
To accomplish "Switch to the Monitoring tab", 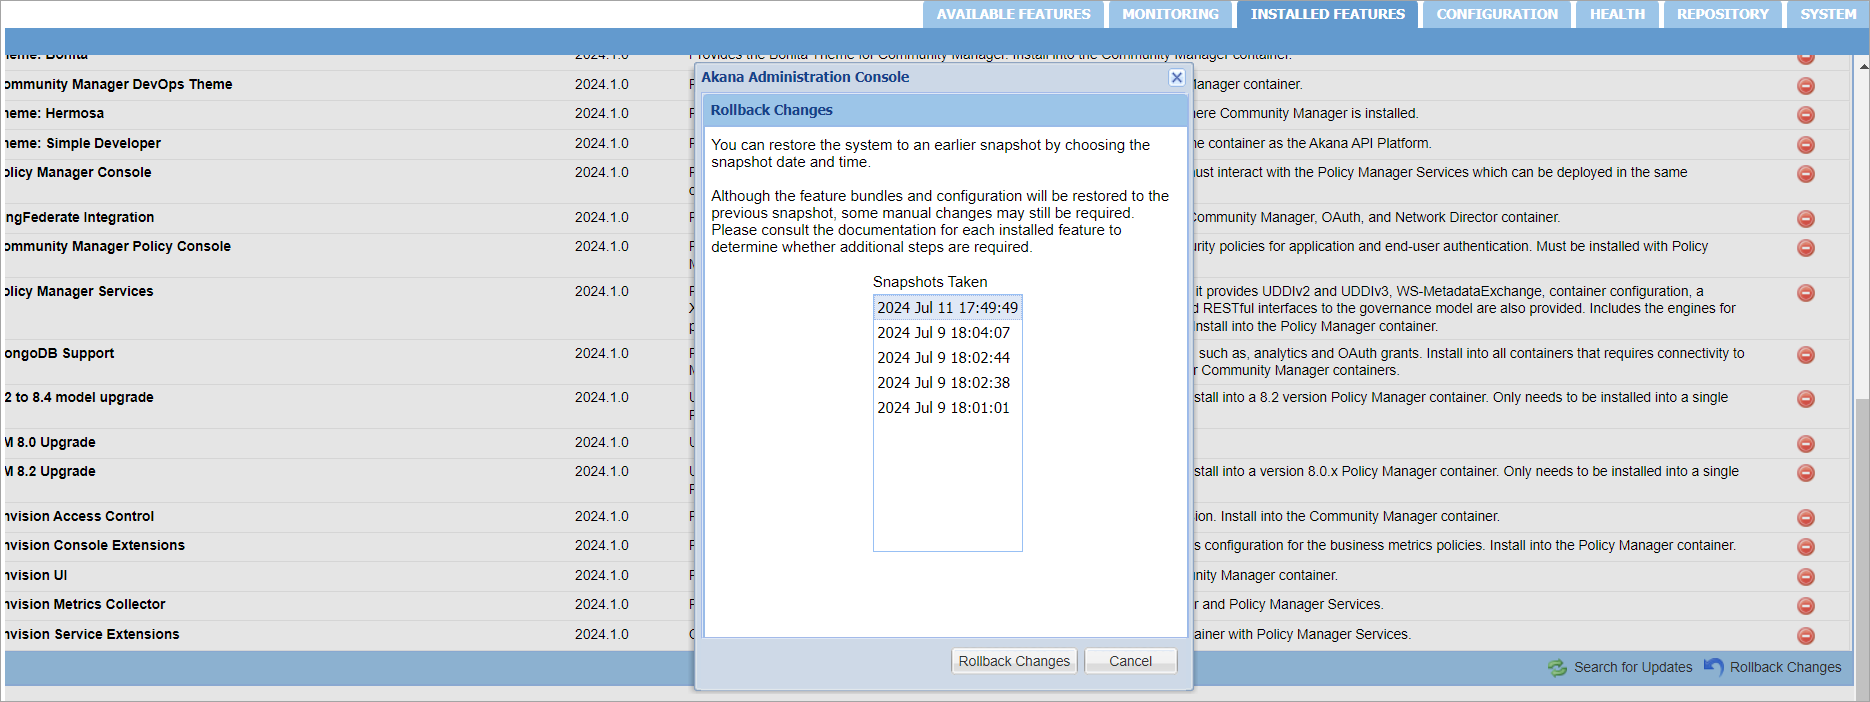I will coord(1170,15).
